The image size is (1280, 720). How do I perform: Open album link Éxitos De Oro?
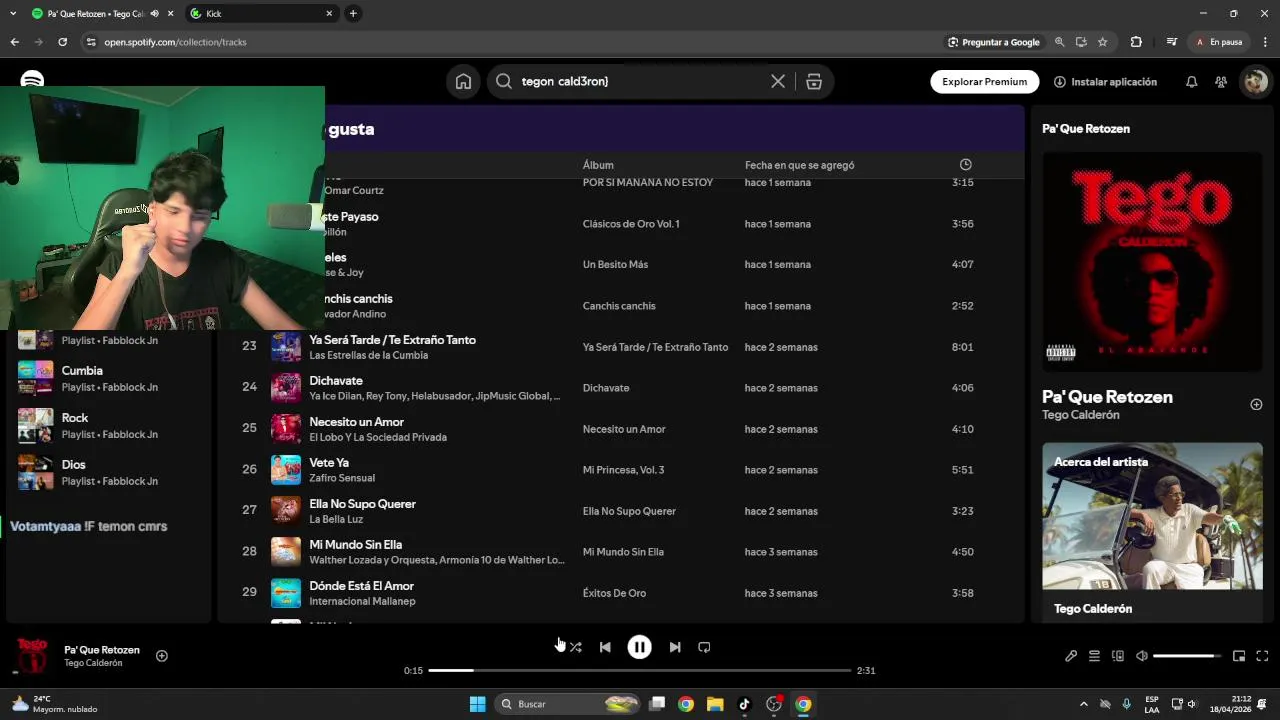(614, 593)
